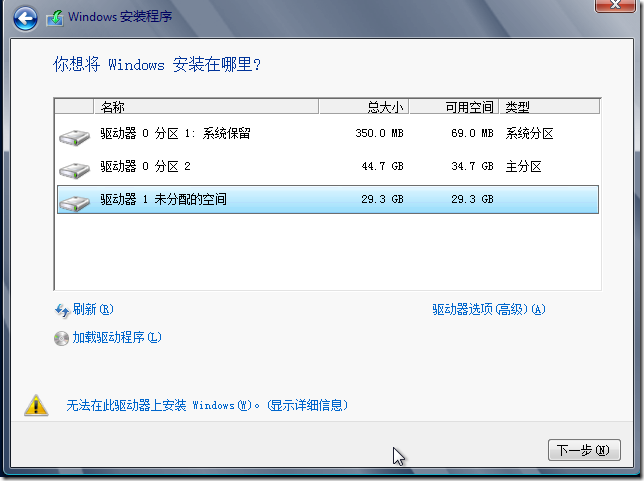This screenshot has width=644, height=481.
Task: Open 驱动器选项(高级)(A) link
Action: (x=489, y=309)
